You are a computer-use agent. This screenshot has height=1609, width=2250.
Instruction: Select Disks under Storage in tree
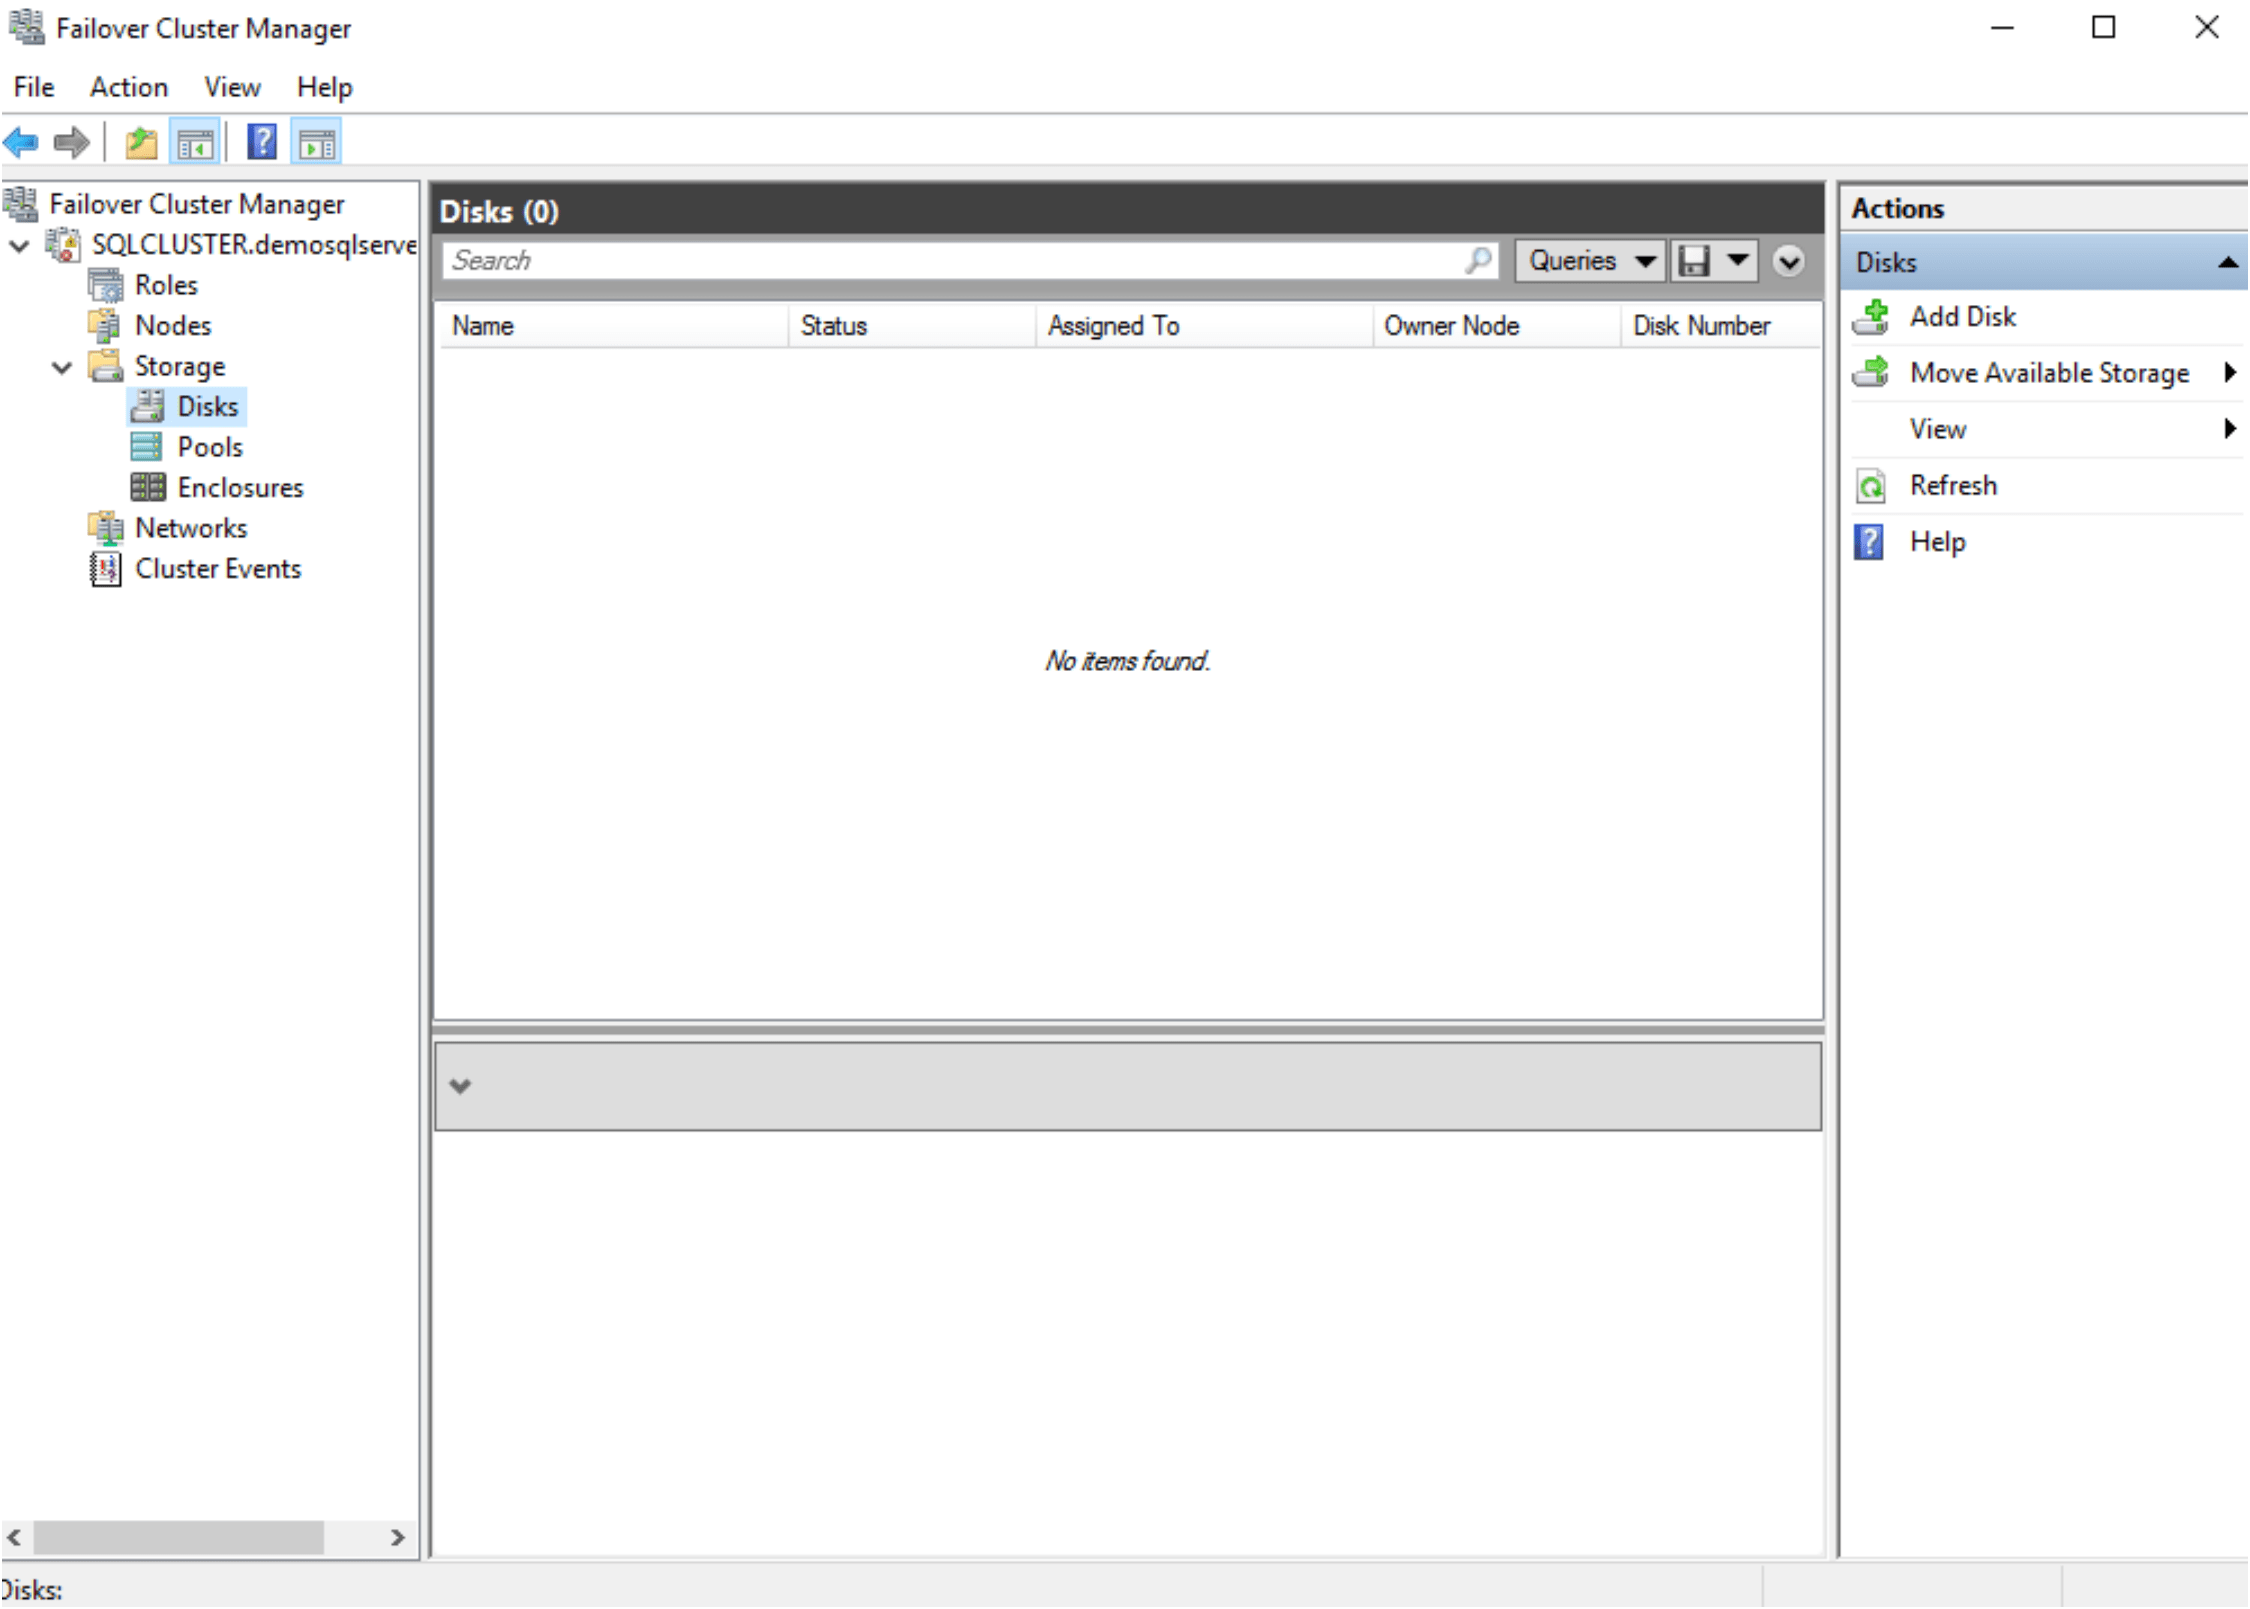tap(208, 406)
